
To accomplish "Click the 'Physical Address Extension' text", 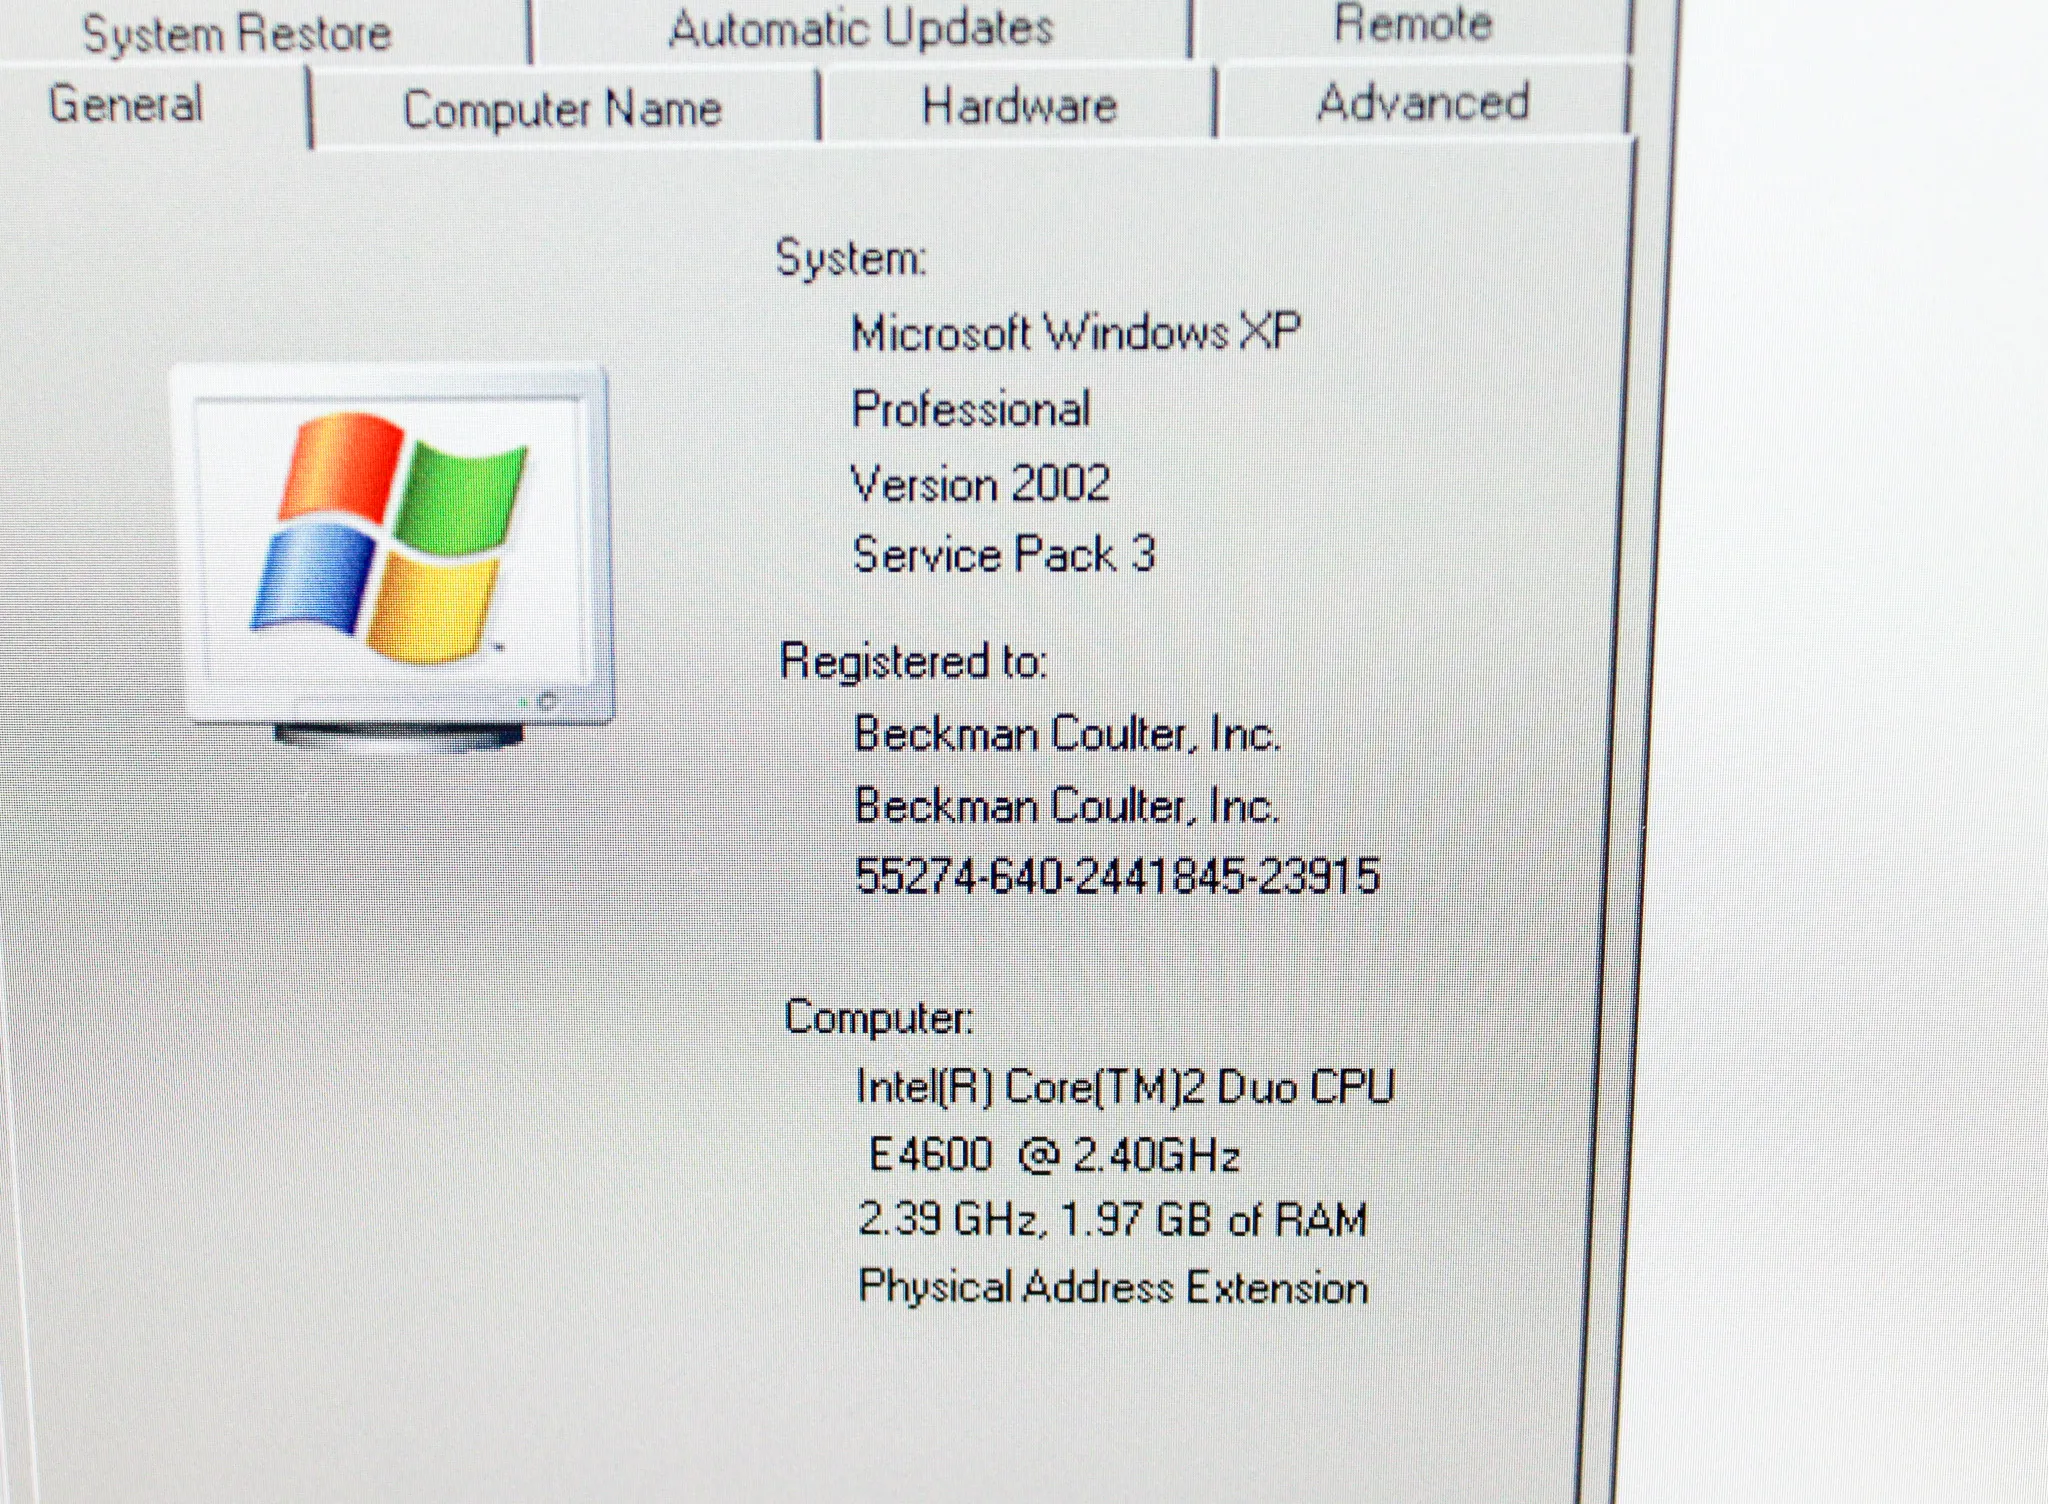I will click(x=1113, y=1288).
